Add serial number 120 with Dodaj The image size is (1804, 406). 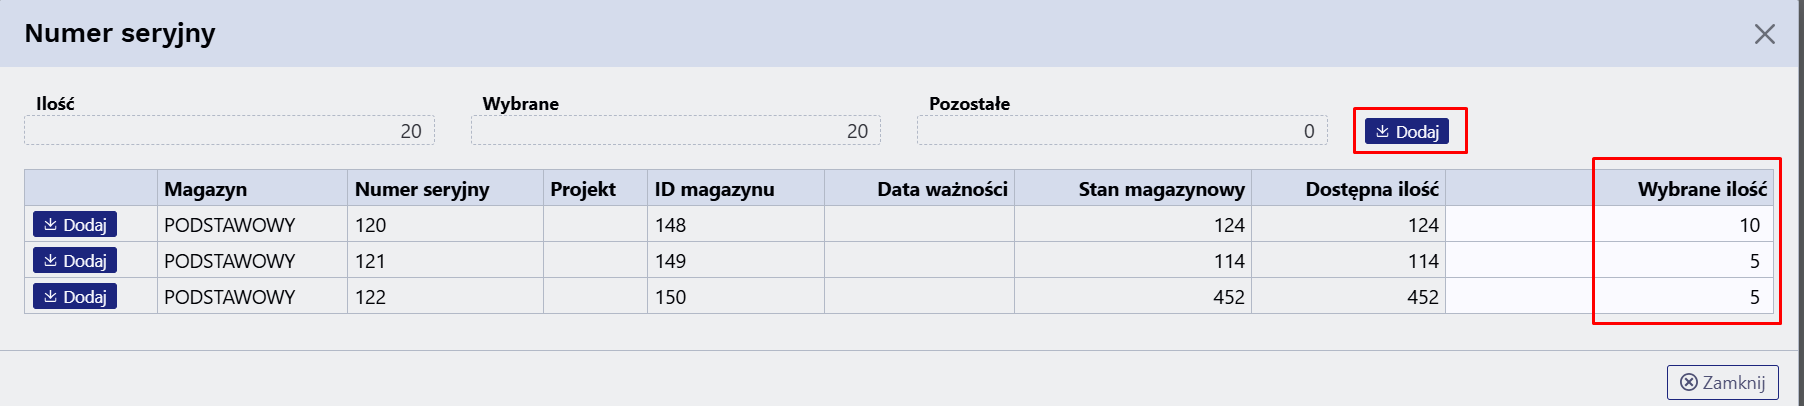[75, 224]
